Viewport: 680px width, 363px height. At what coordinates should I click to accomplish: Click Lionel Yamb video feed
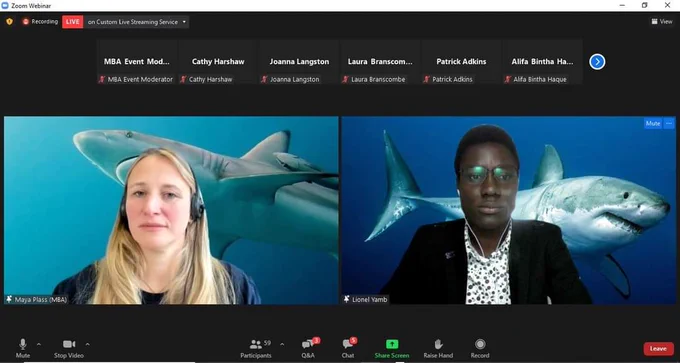click(509, 210)
